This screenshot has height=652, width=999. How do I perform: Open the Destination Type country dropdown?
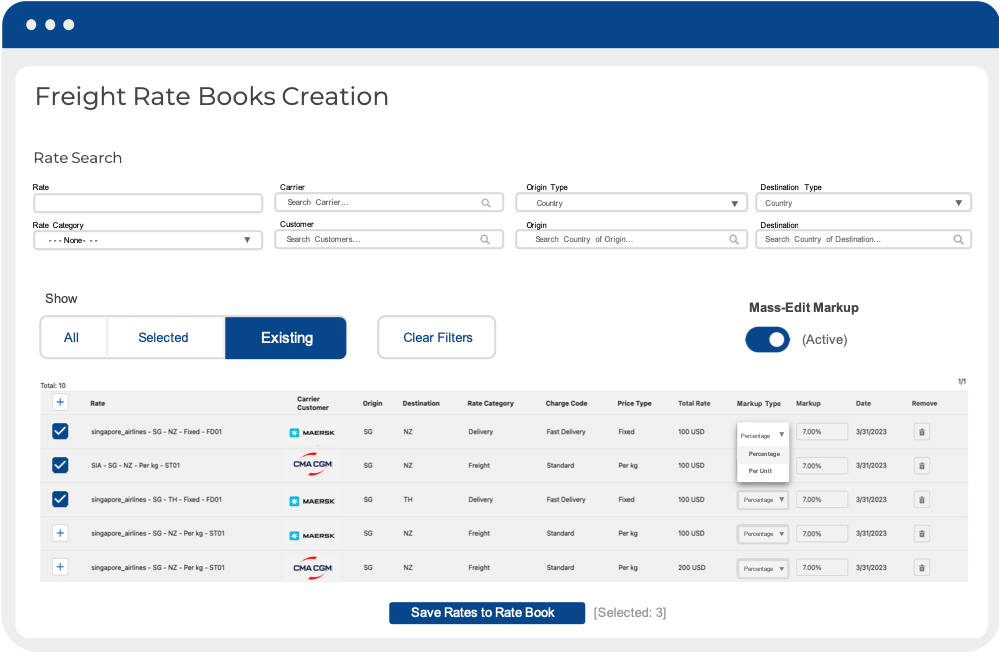tap(863, 203)
